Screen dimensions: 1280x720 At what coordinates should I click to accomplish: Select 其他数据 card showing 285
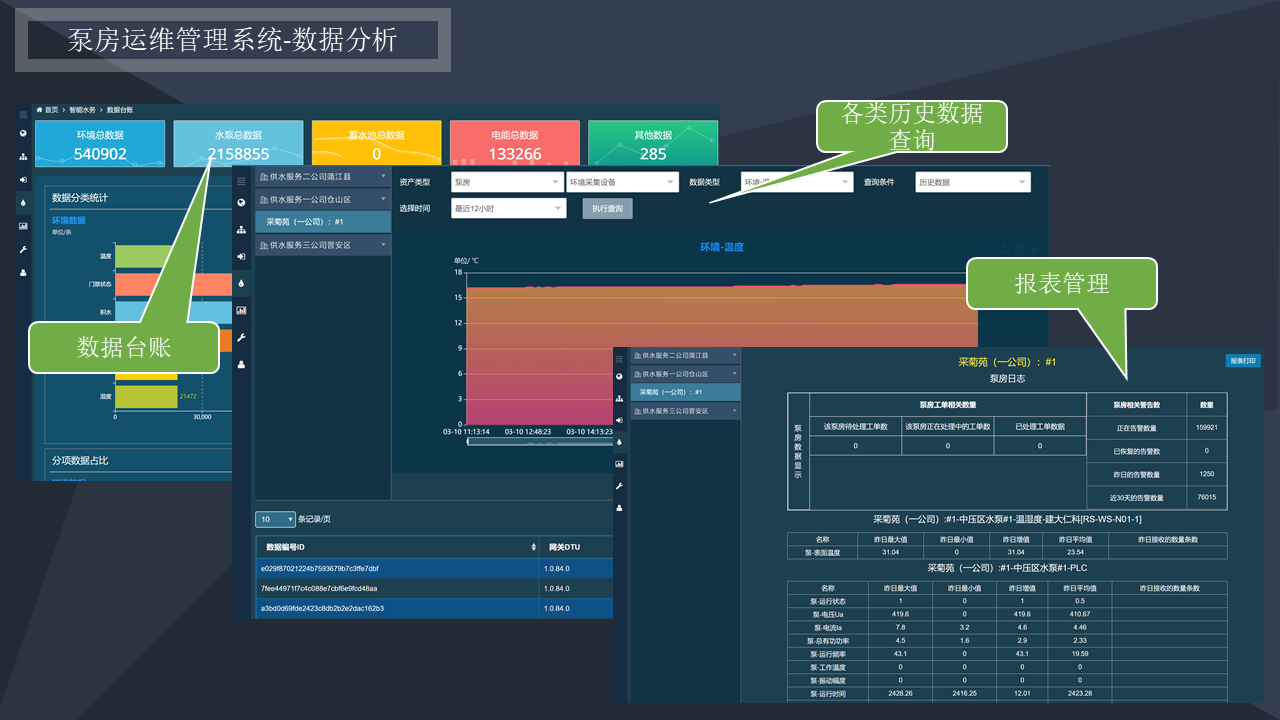point(653,143)
